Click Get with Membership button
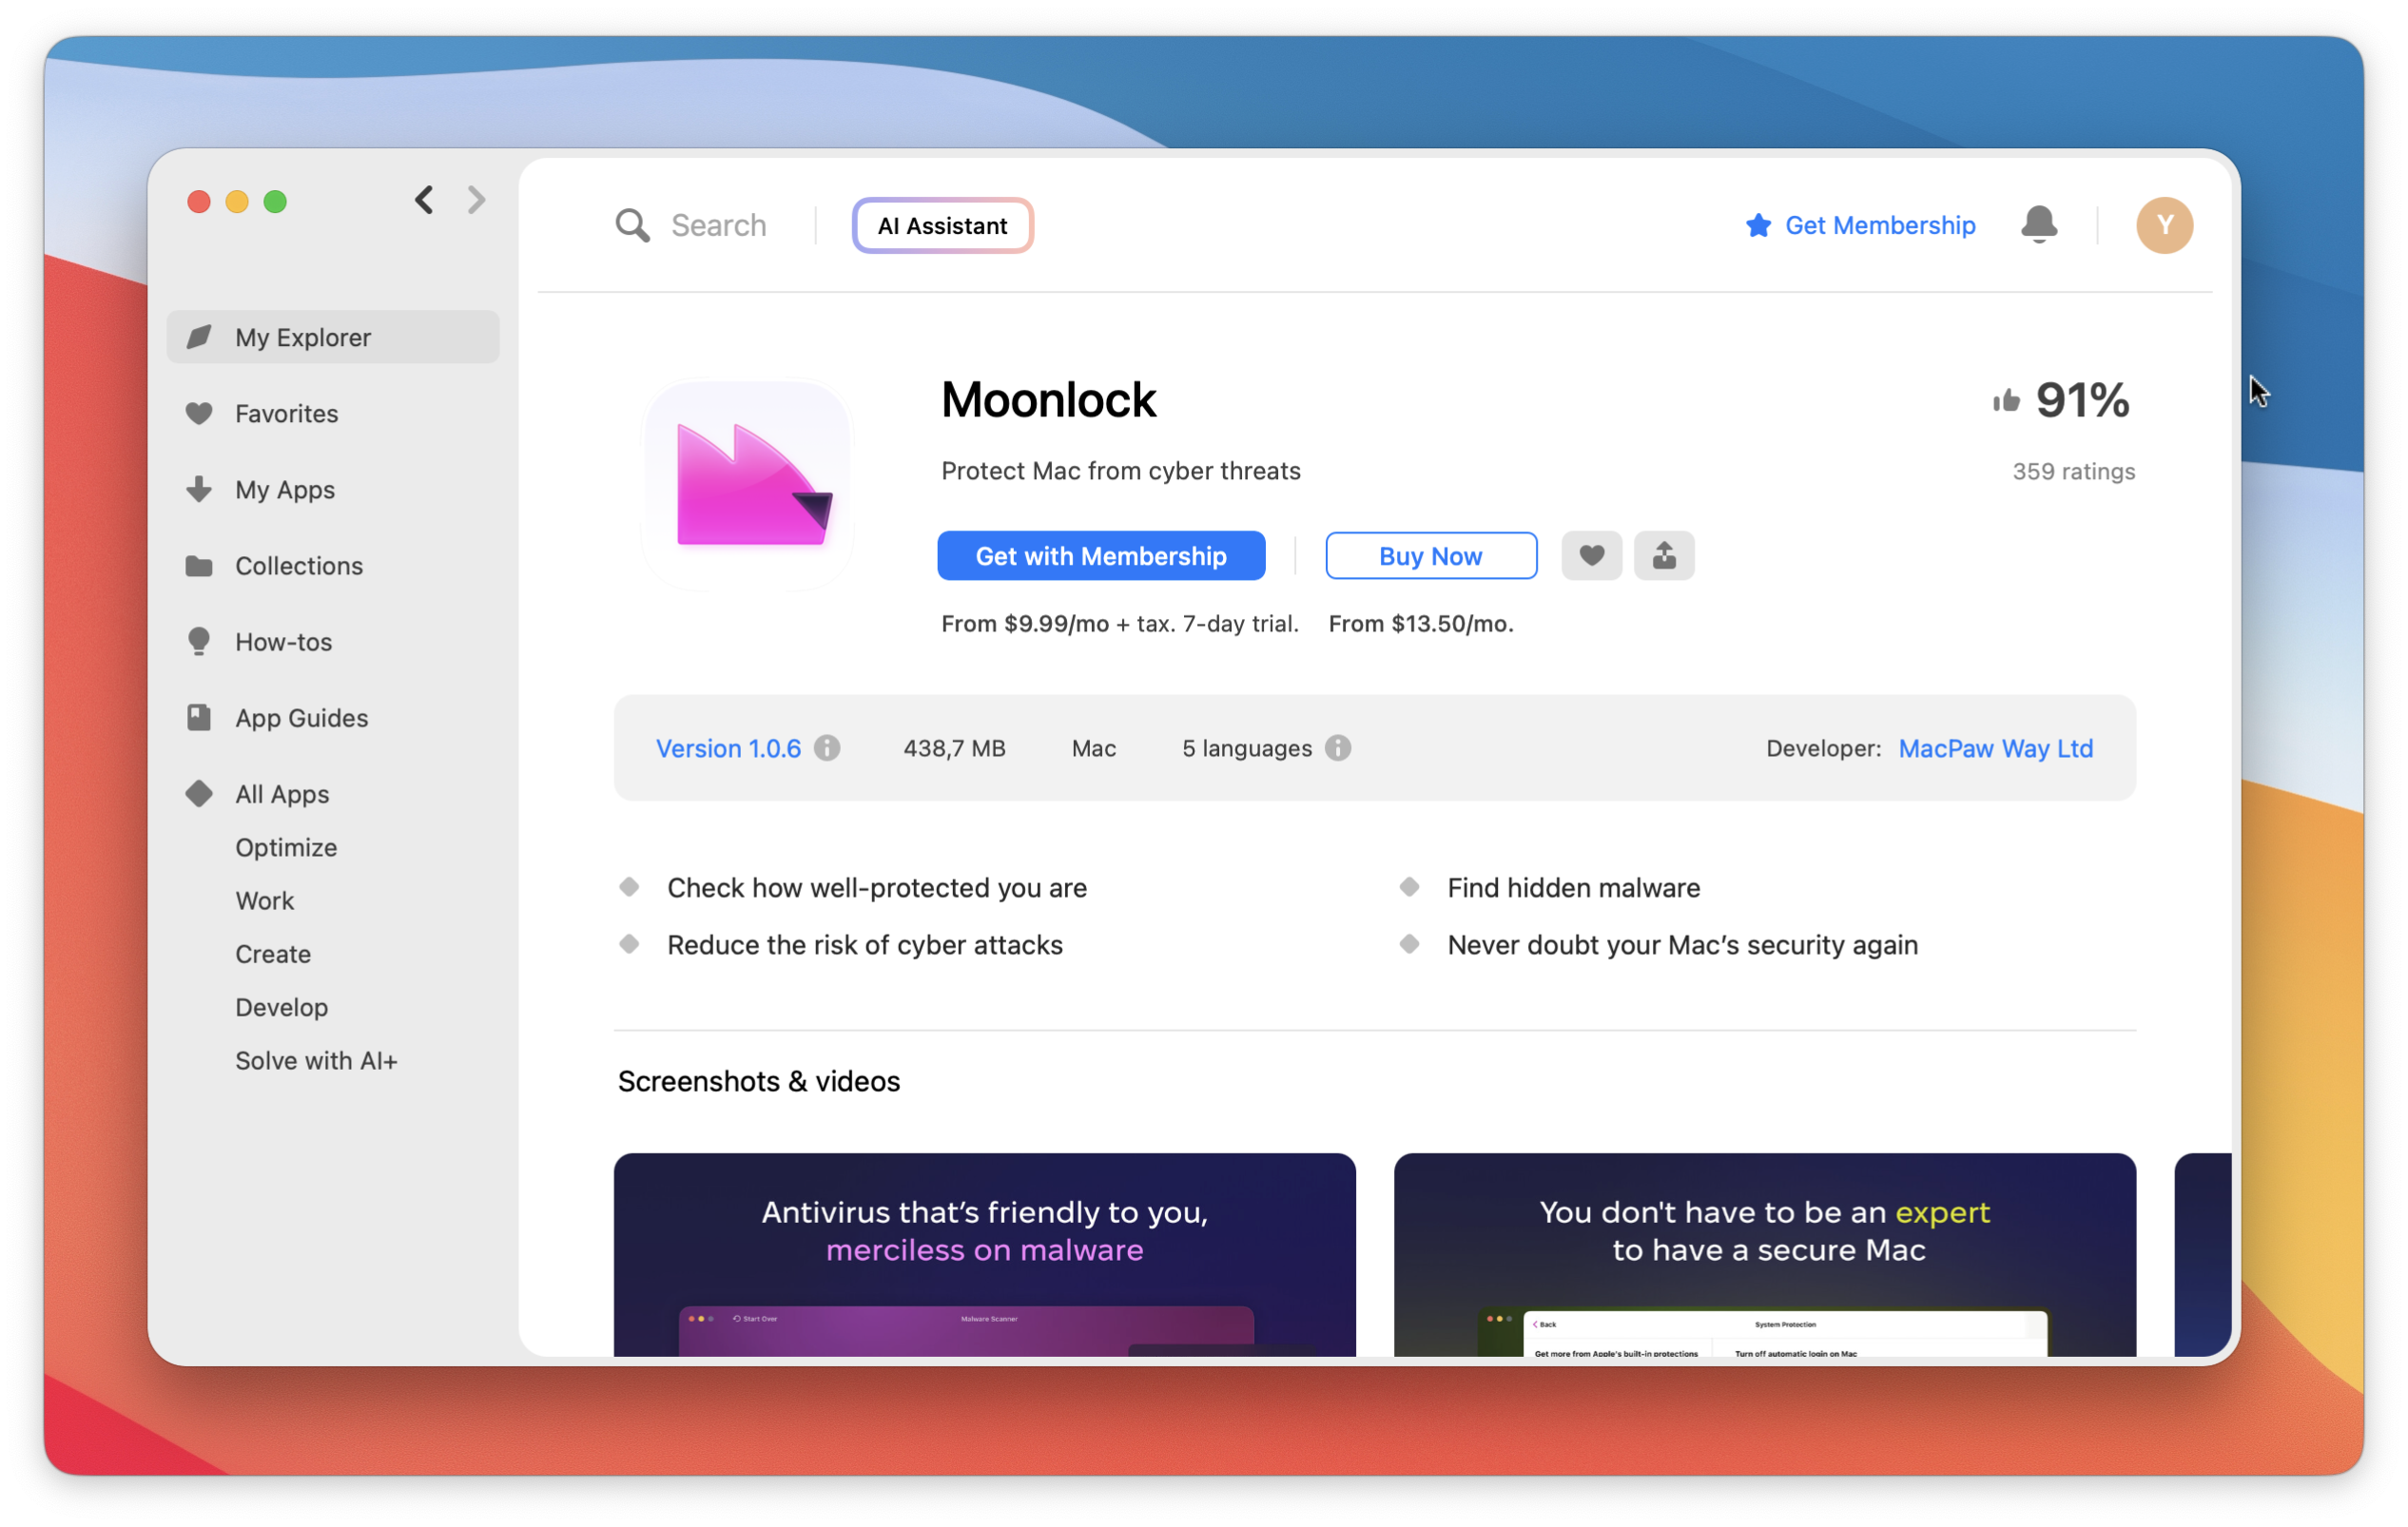The height and width of the screenshot is (1527, 2408). 1101,556
